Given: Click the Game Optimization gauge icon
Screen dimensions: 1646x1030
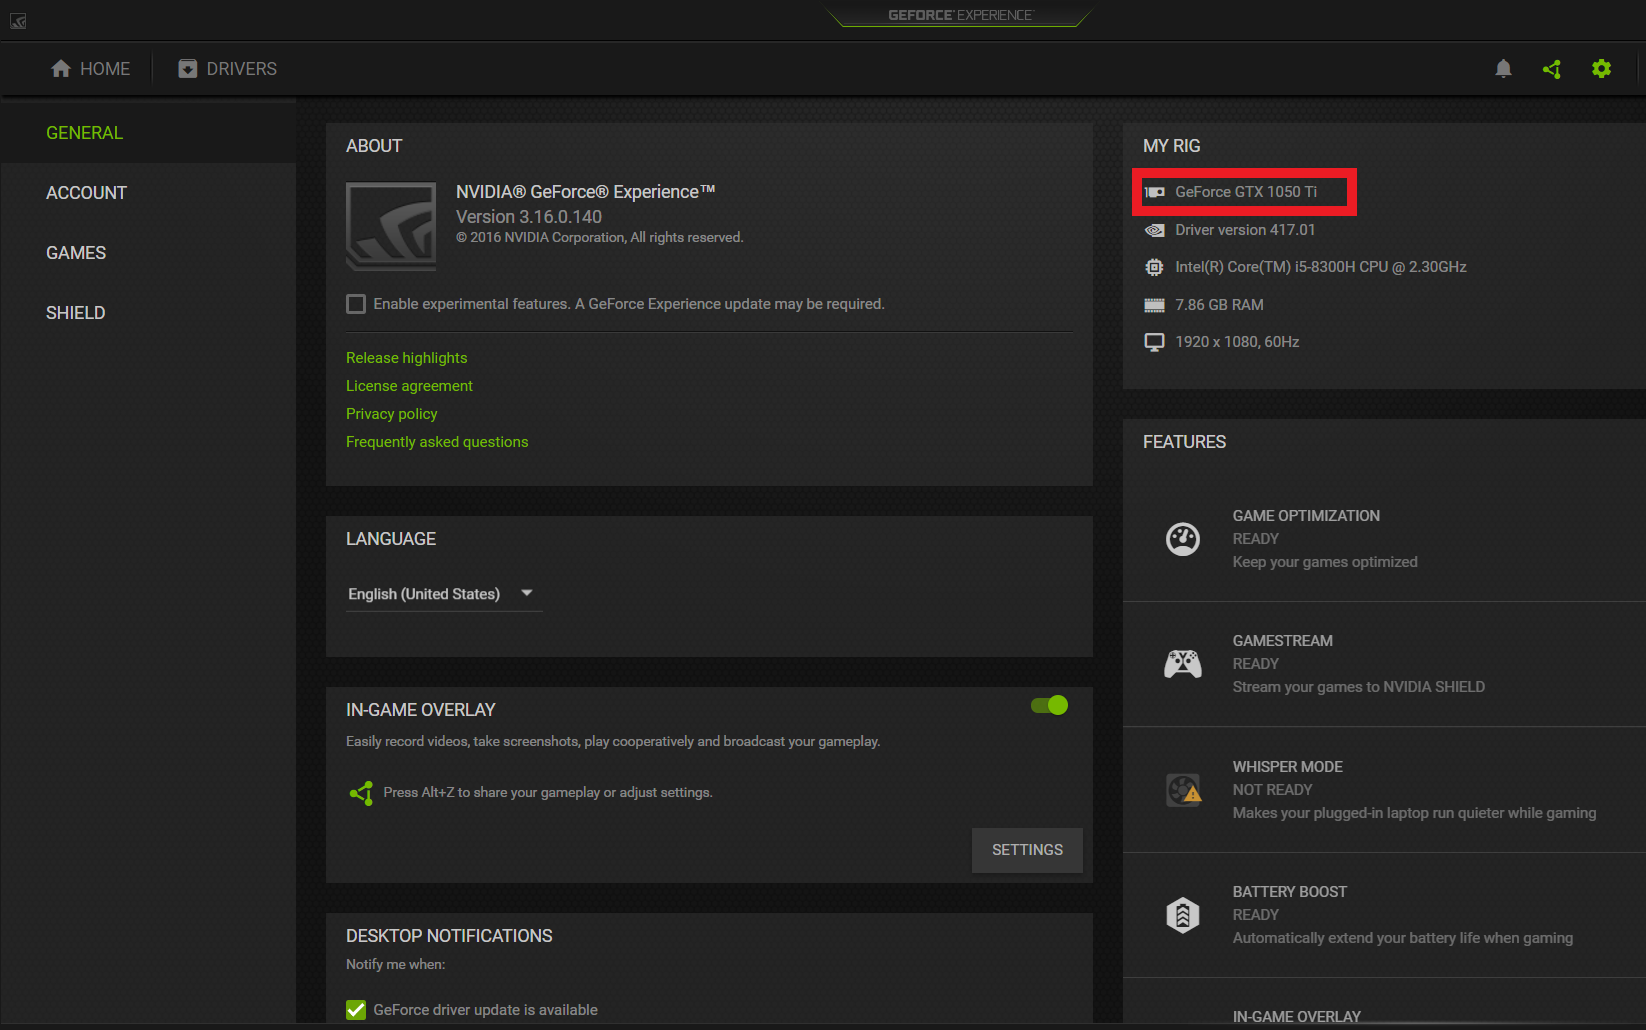Looking at the screenshot, I should click(1183, 539).
